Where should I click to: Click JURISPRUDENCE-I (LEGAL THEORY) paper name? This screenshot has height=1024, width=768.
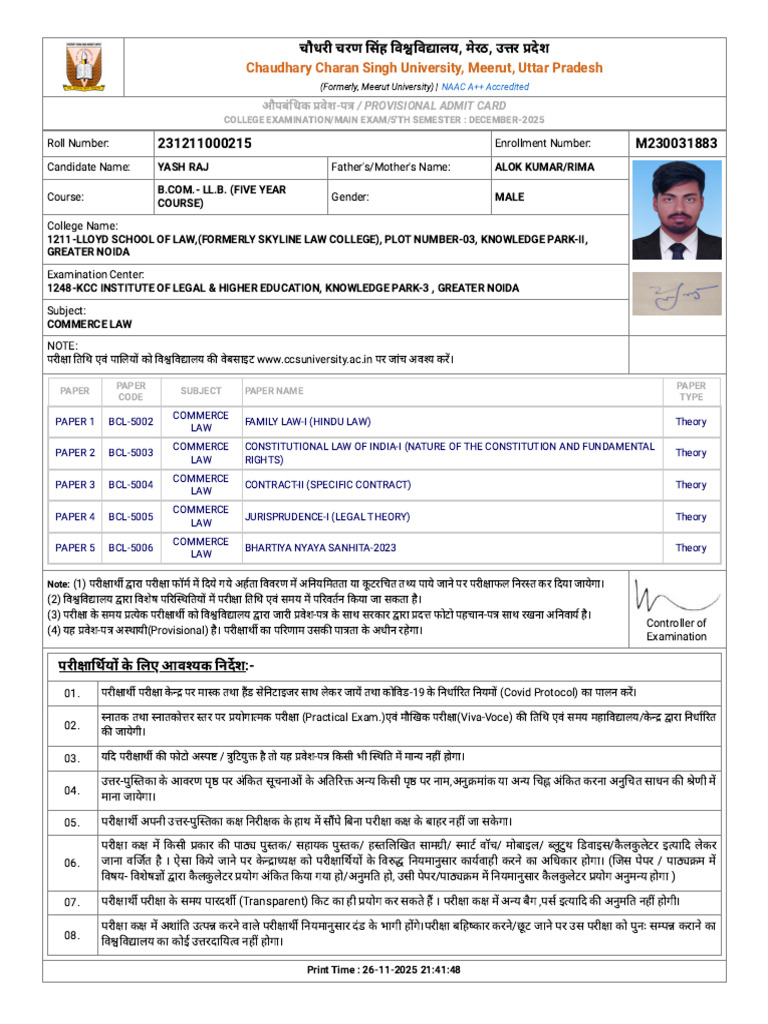tap(327, 517)
